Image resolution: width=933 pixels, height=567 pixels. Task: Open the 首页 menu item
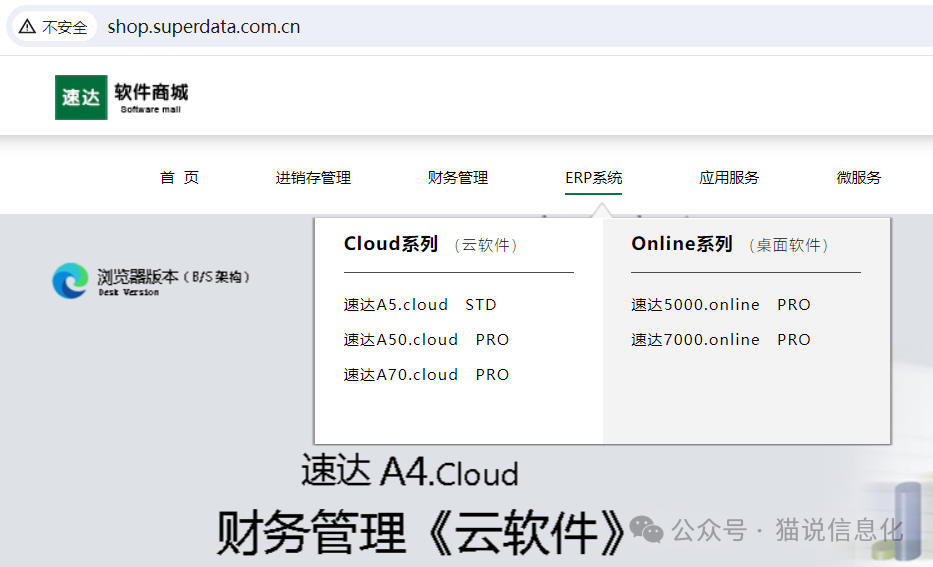point(179,177)
